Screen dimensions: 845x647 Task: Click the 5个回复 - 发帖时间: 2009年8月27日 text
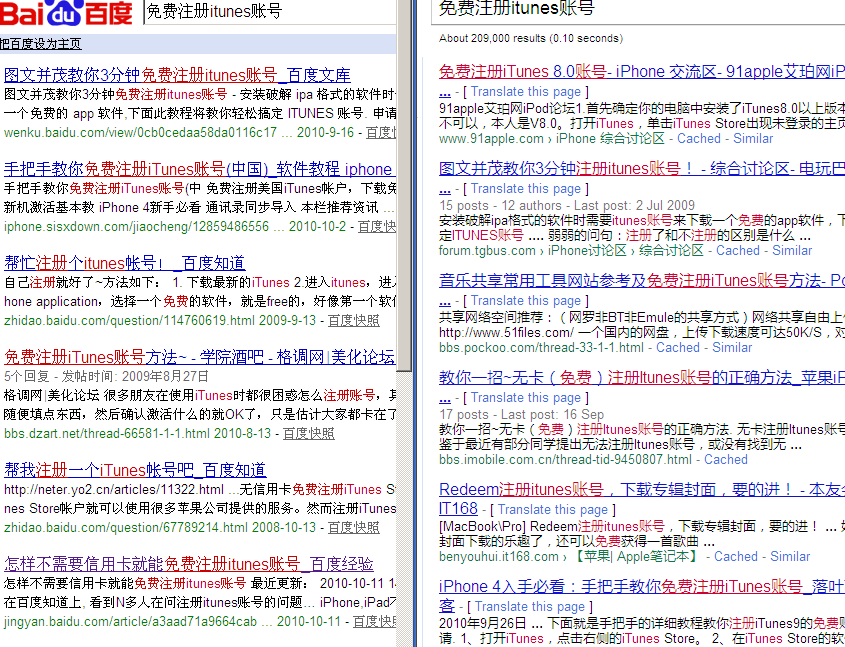click(x=106, y=376)
